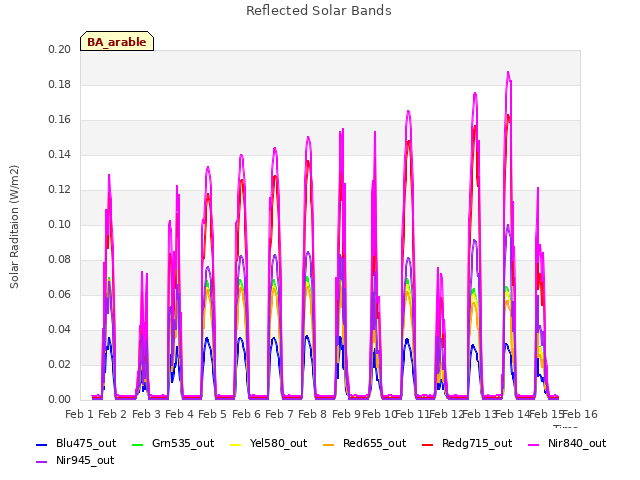This screenshot has height=480, width=640.
Task: Click the orange Red655_out legend color marker
Action: (329, 444)
